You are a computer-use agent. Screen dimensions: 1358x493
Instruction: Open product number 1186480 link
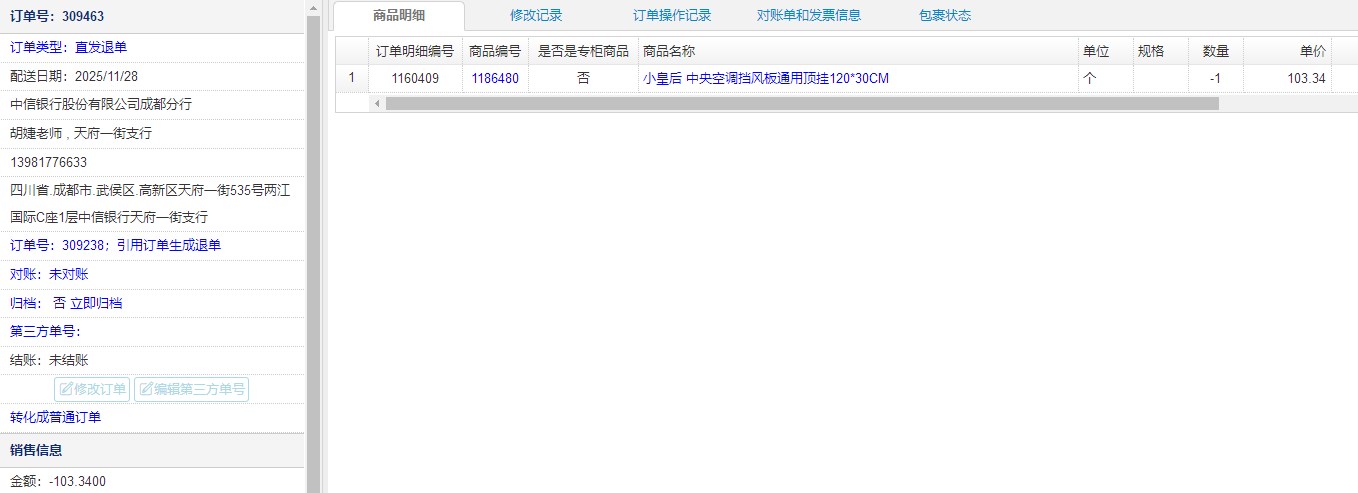point(495,78)
